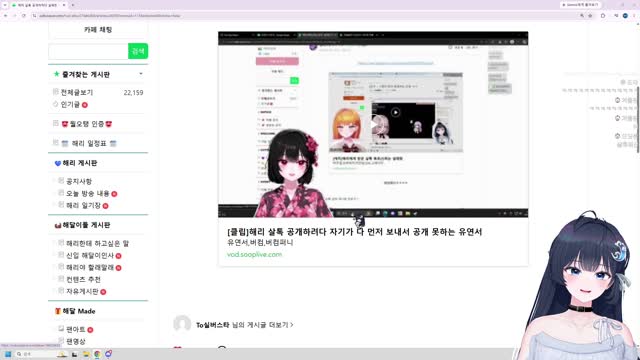Open the 자유게시판 free board
The height and width of the screenshot is (360, 640).
pos(82,291)
